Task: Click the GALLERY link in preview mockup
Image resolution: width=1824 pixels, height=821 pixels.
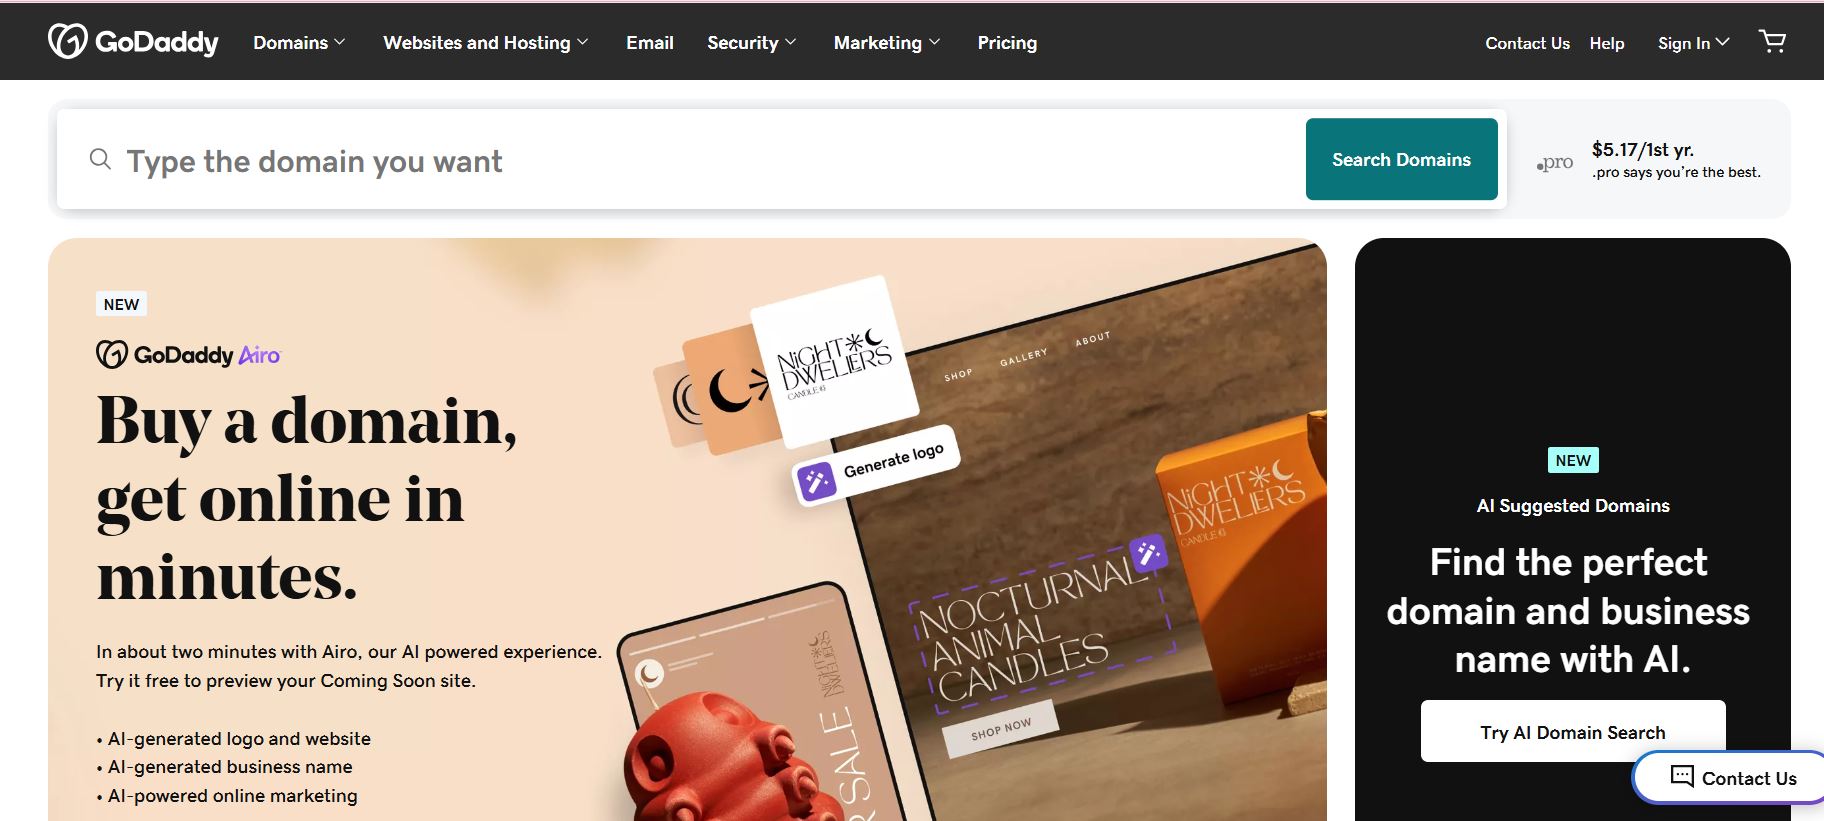Action: click(1024, 357)
